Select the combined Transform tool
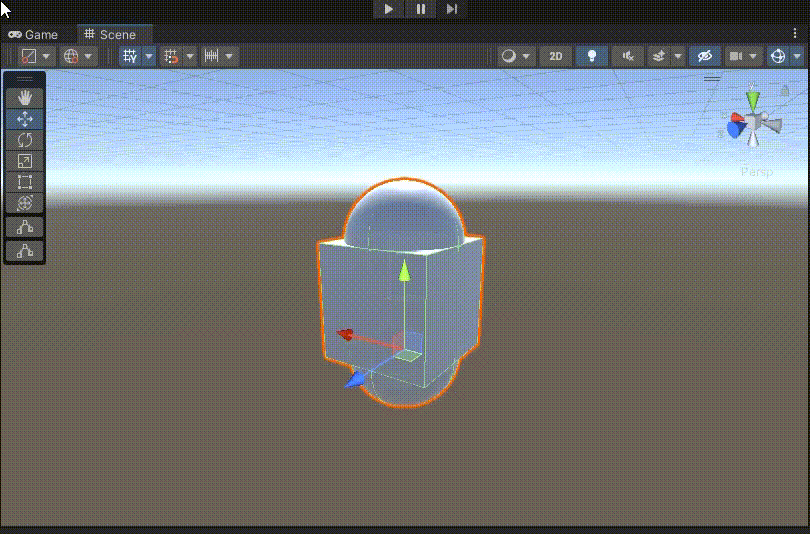The image size is (810, 534). tap(25, 203)
